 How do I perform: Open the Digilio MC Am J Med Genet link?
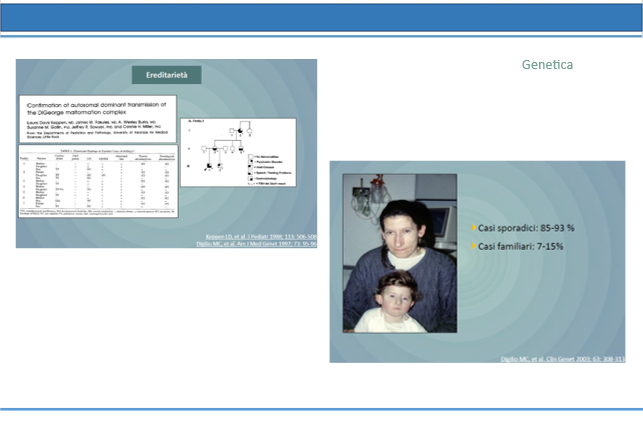[x=256, y=244]
